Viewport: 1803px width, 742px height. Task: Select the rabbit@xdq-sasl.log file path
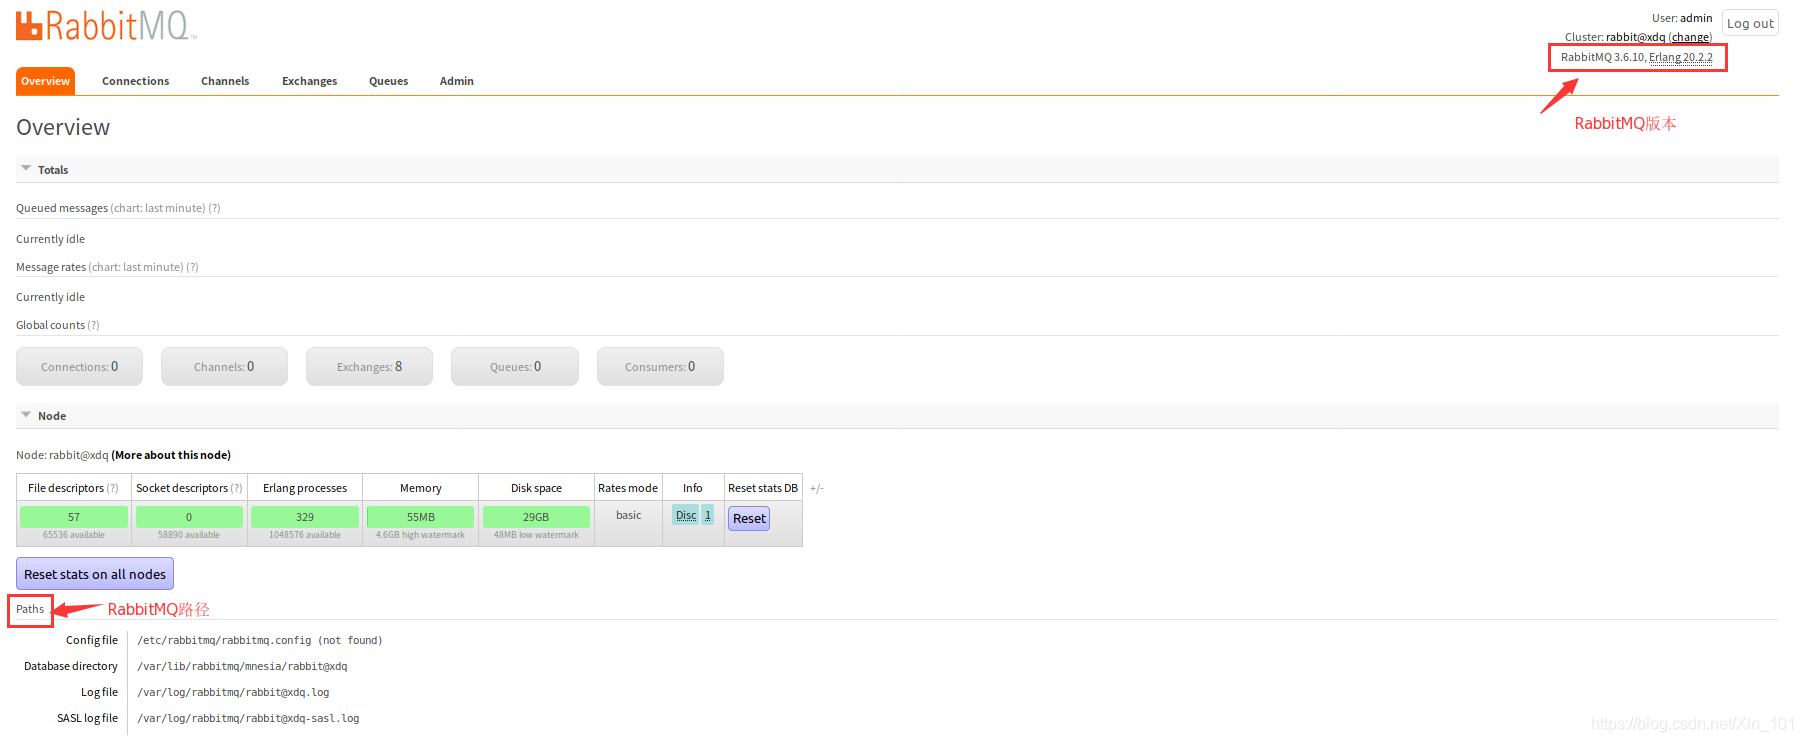coord(248,718)
